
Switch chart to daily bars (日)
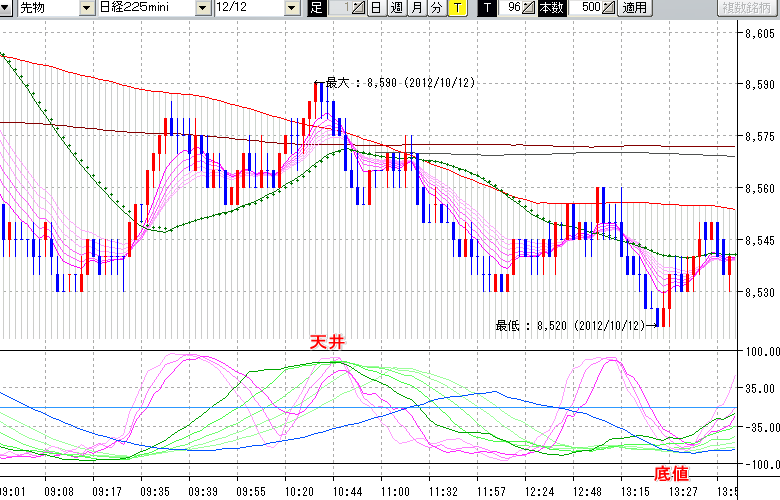tap(376, 8)
